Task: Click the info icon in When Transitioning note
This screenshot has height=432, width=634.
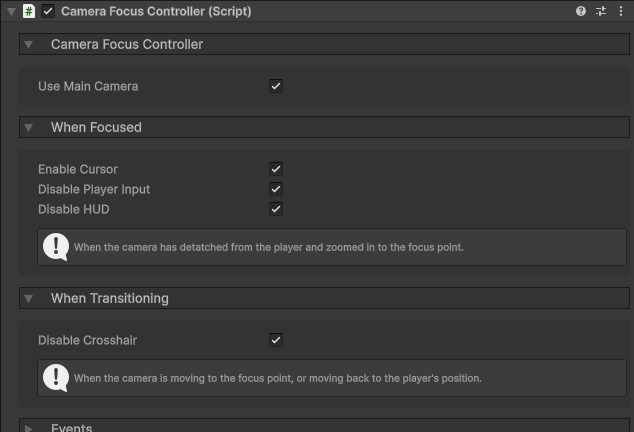Action: [56, 377]
